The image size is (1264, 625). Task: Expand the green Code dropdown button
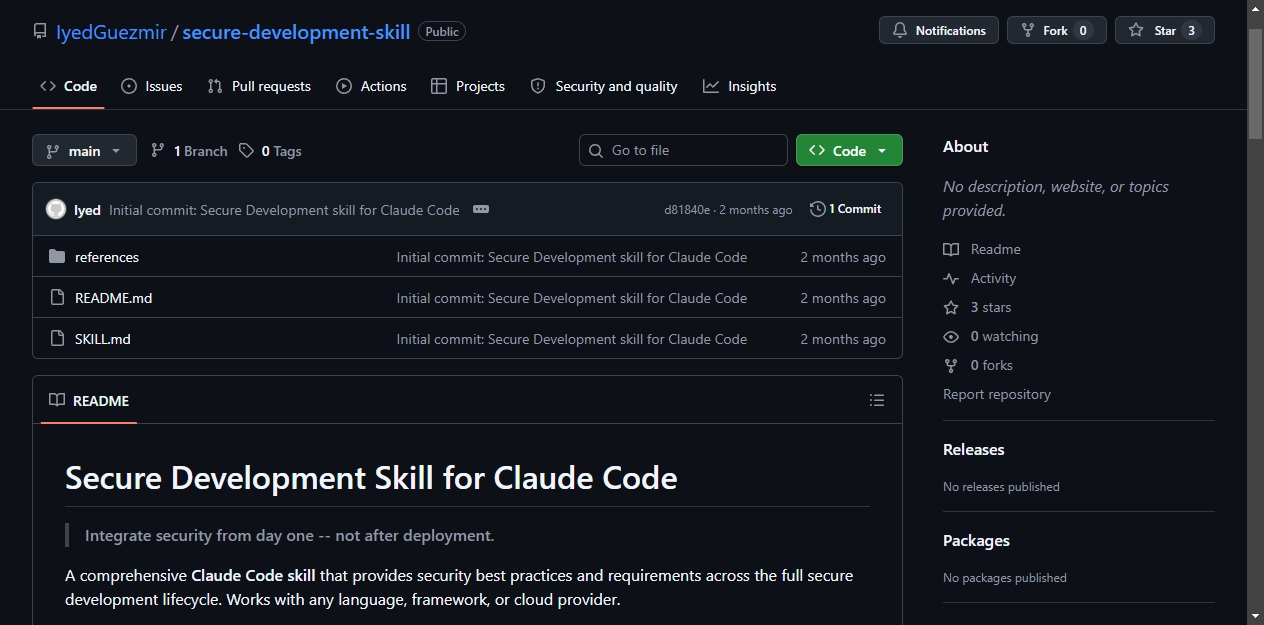(x=849, y=150)
